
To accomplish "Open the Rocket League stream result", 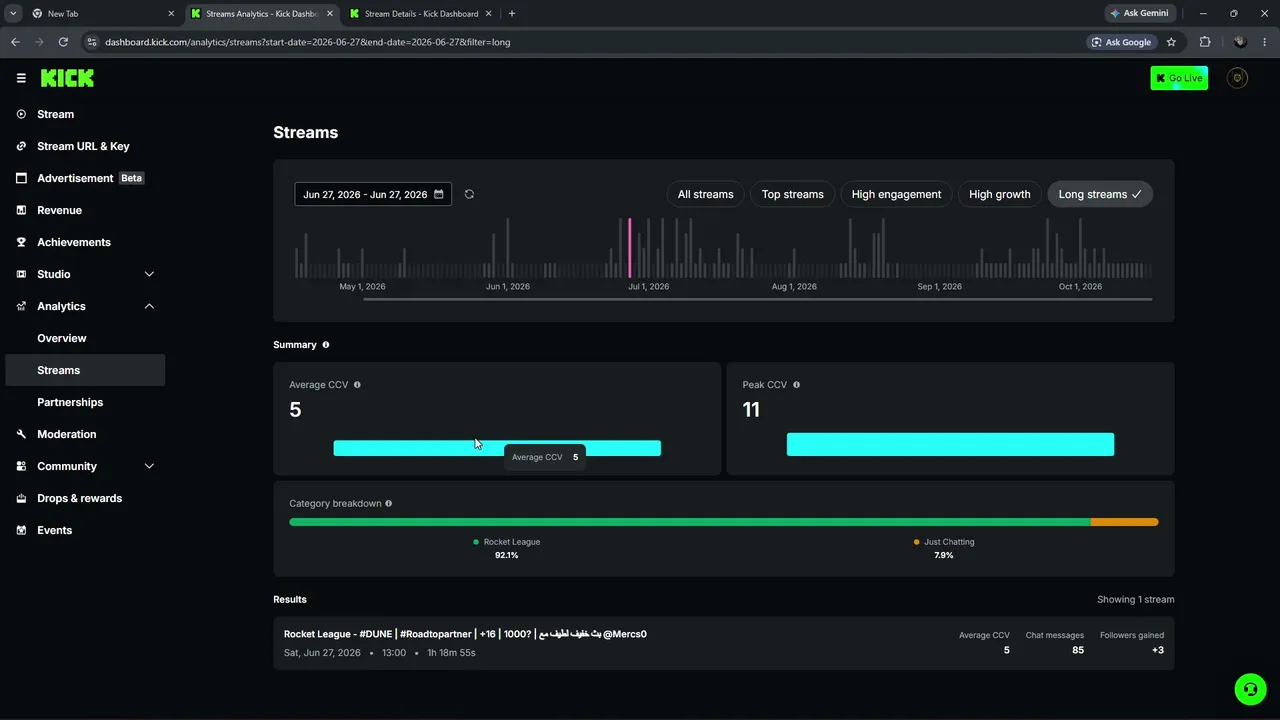I will 724,643.
